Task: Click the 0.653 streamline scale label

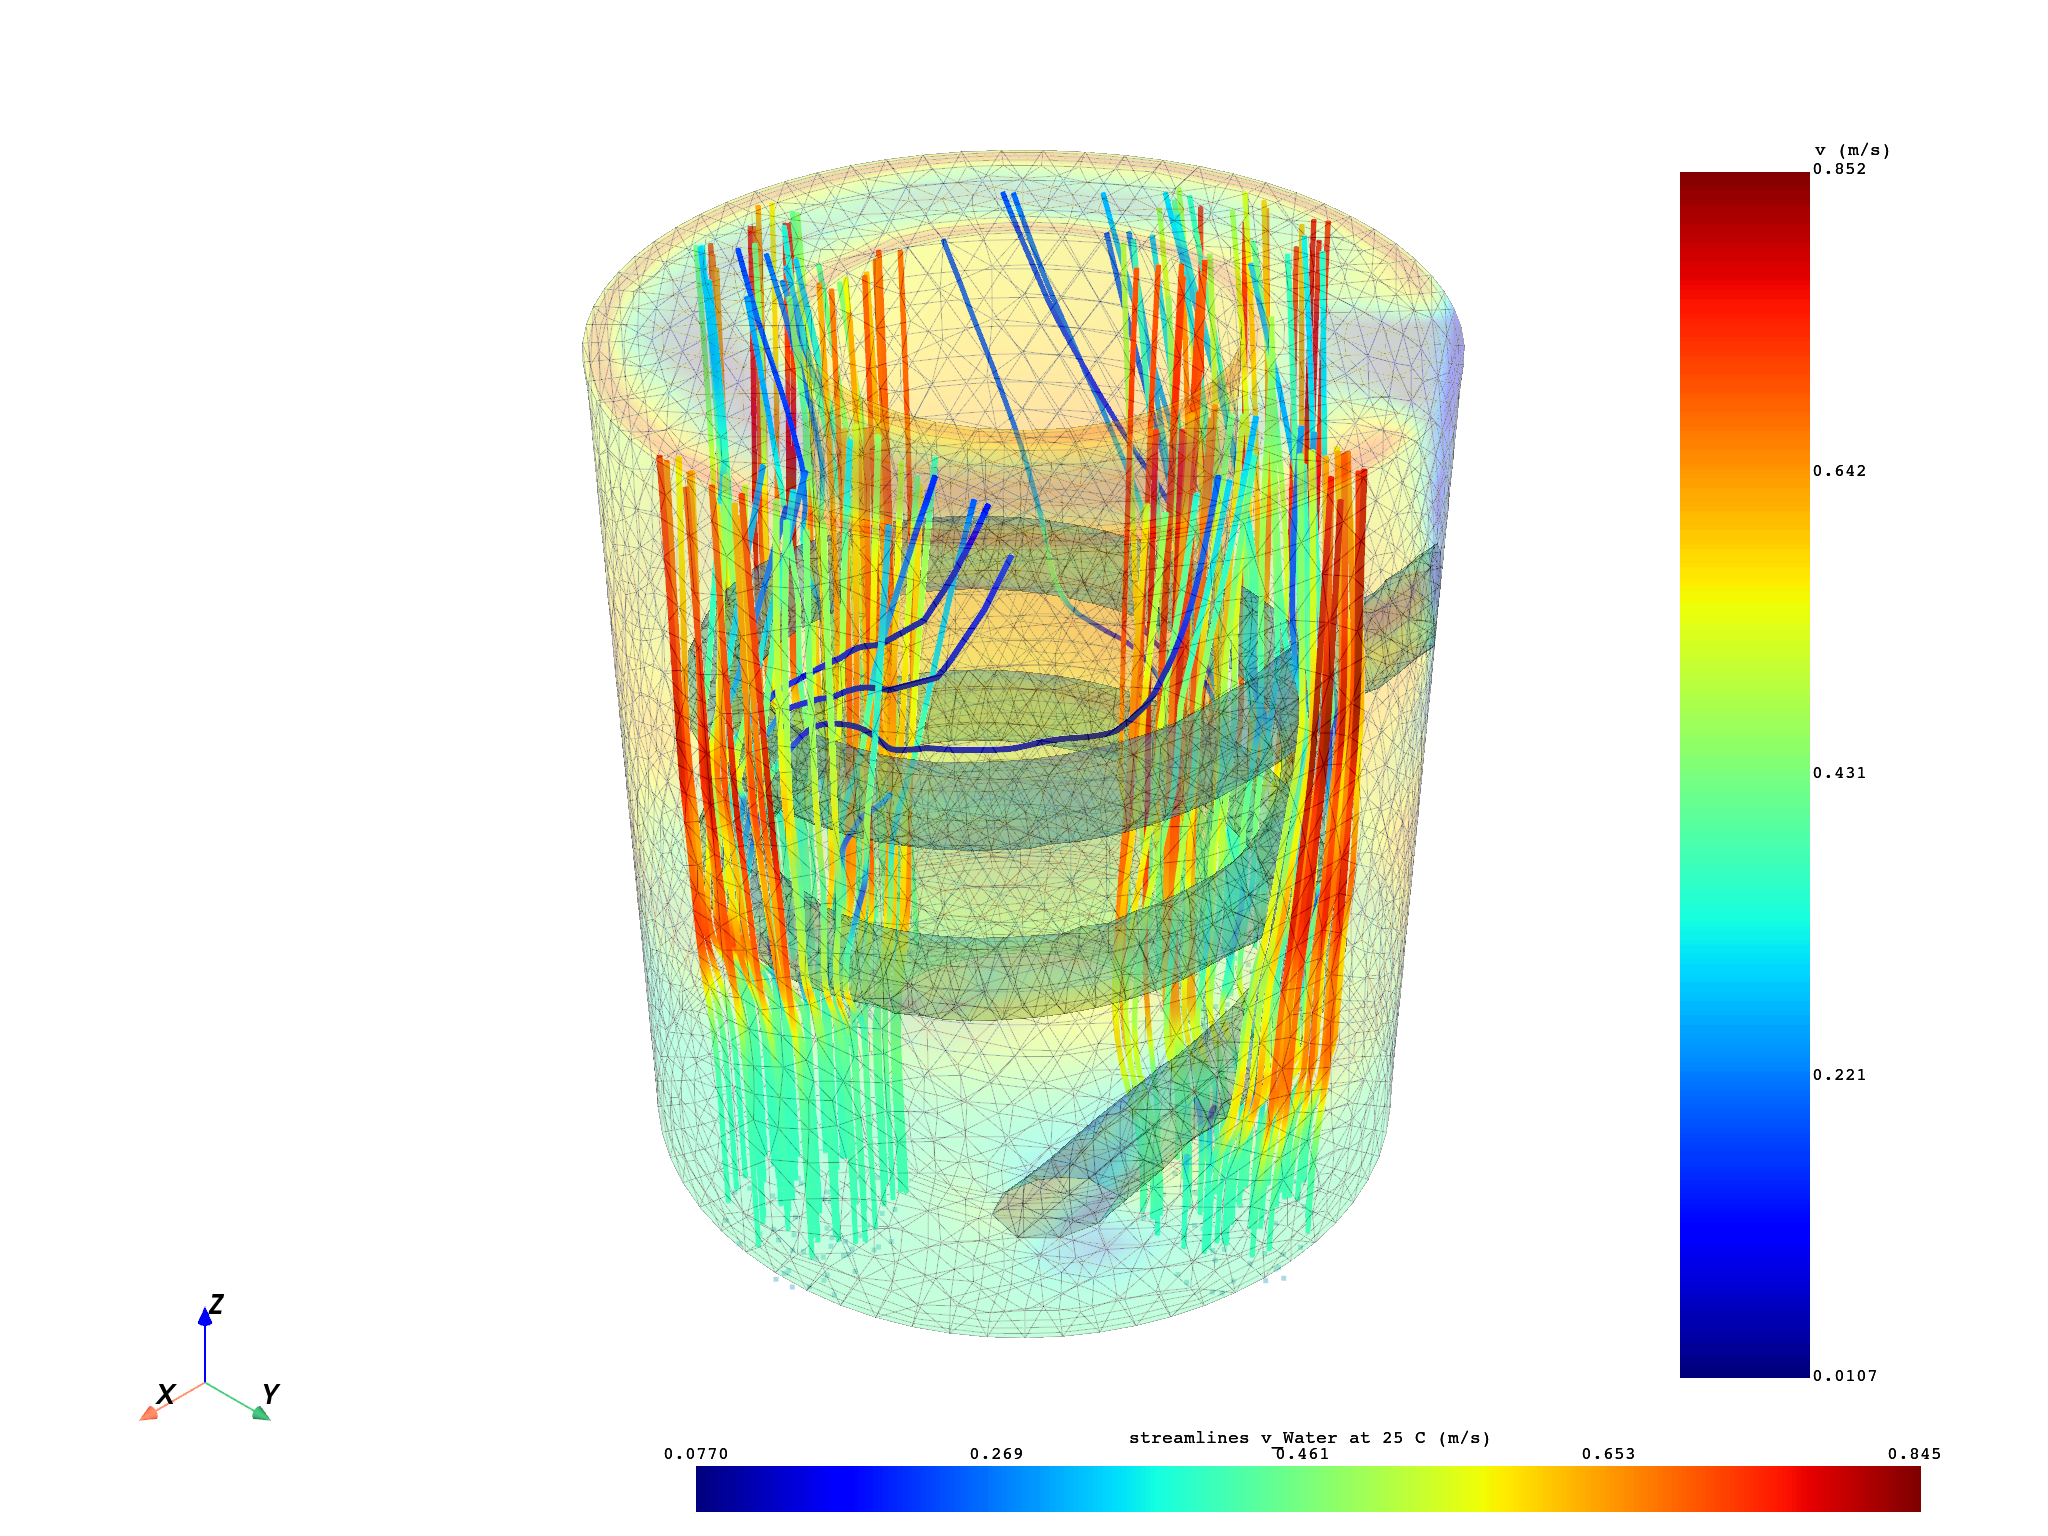Action: click(1608, 1454)
